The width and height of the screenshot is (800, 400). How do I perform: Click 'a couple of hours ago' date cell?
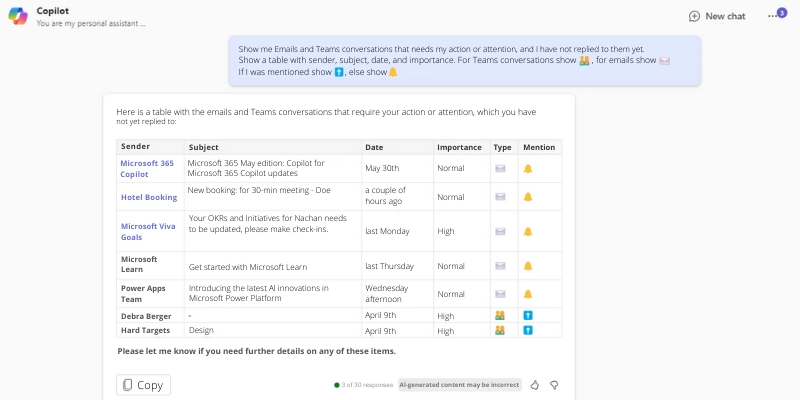tap(397, 197)
